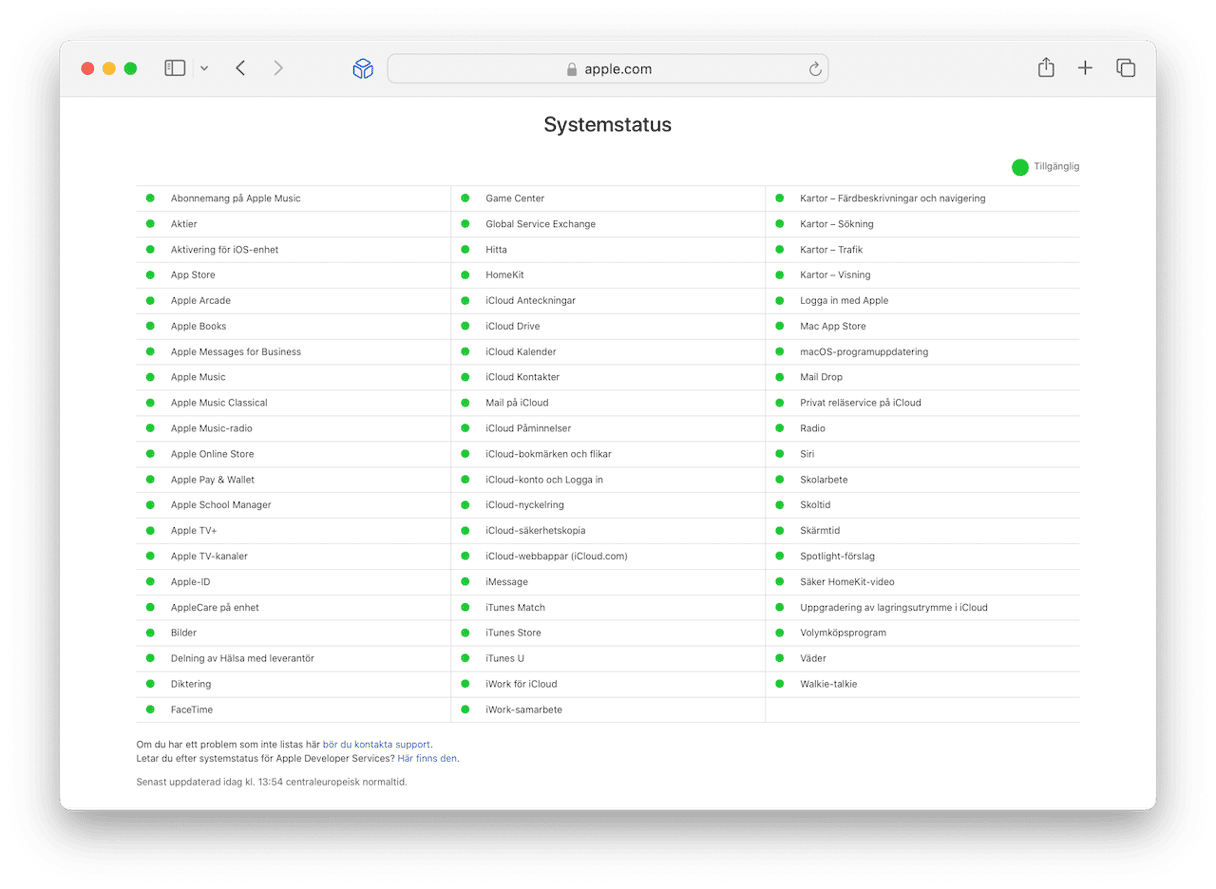Click the status dot beside Game Center

point(465,198)
